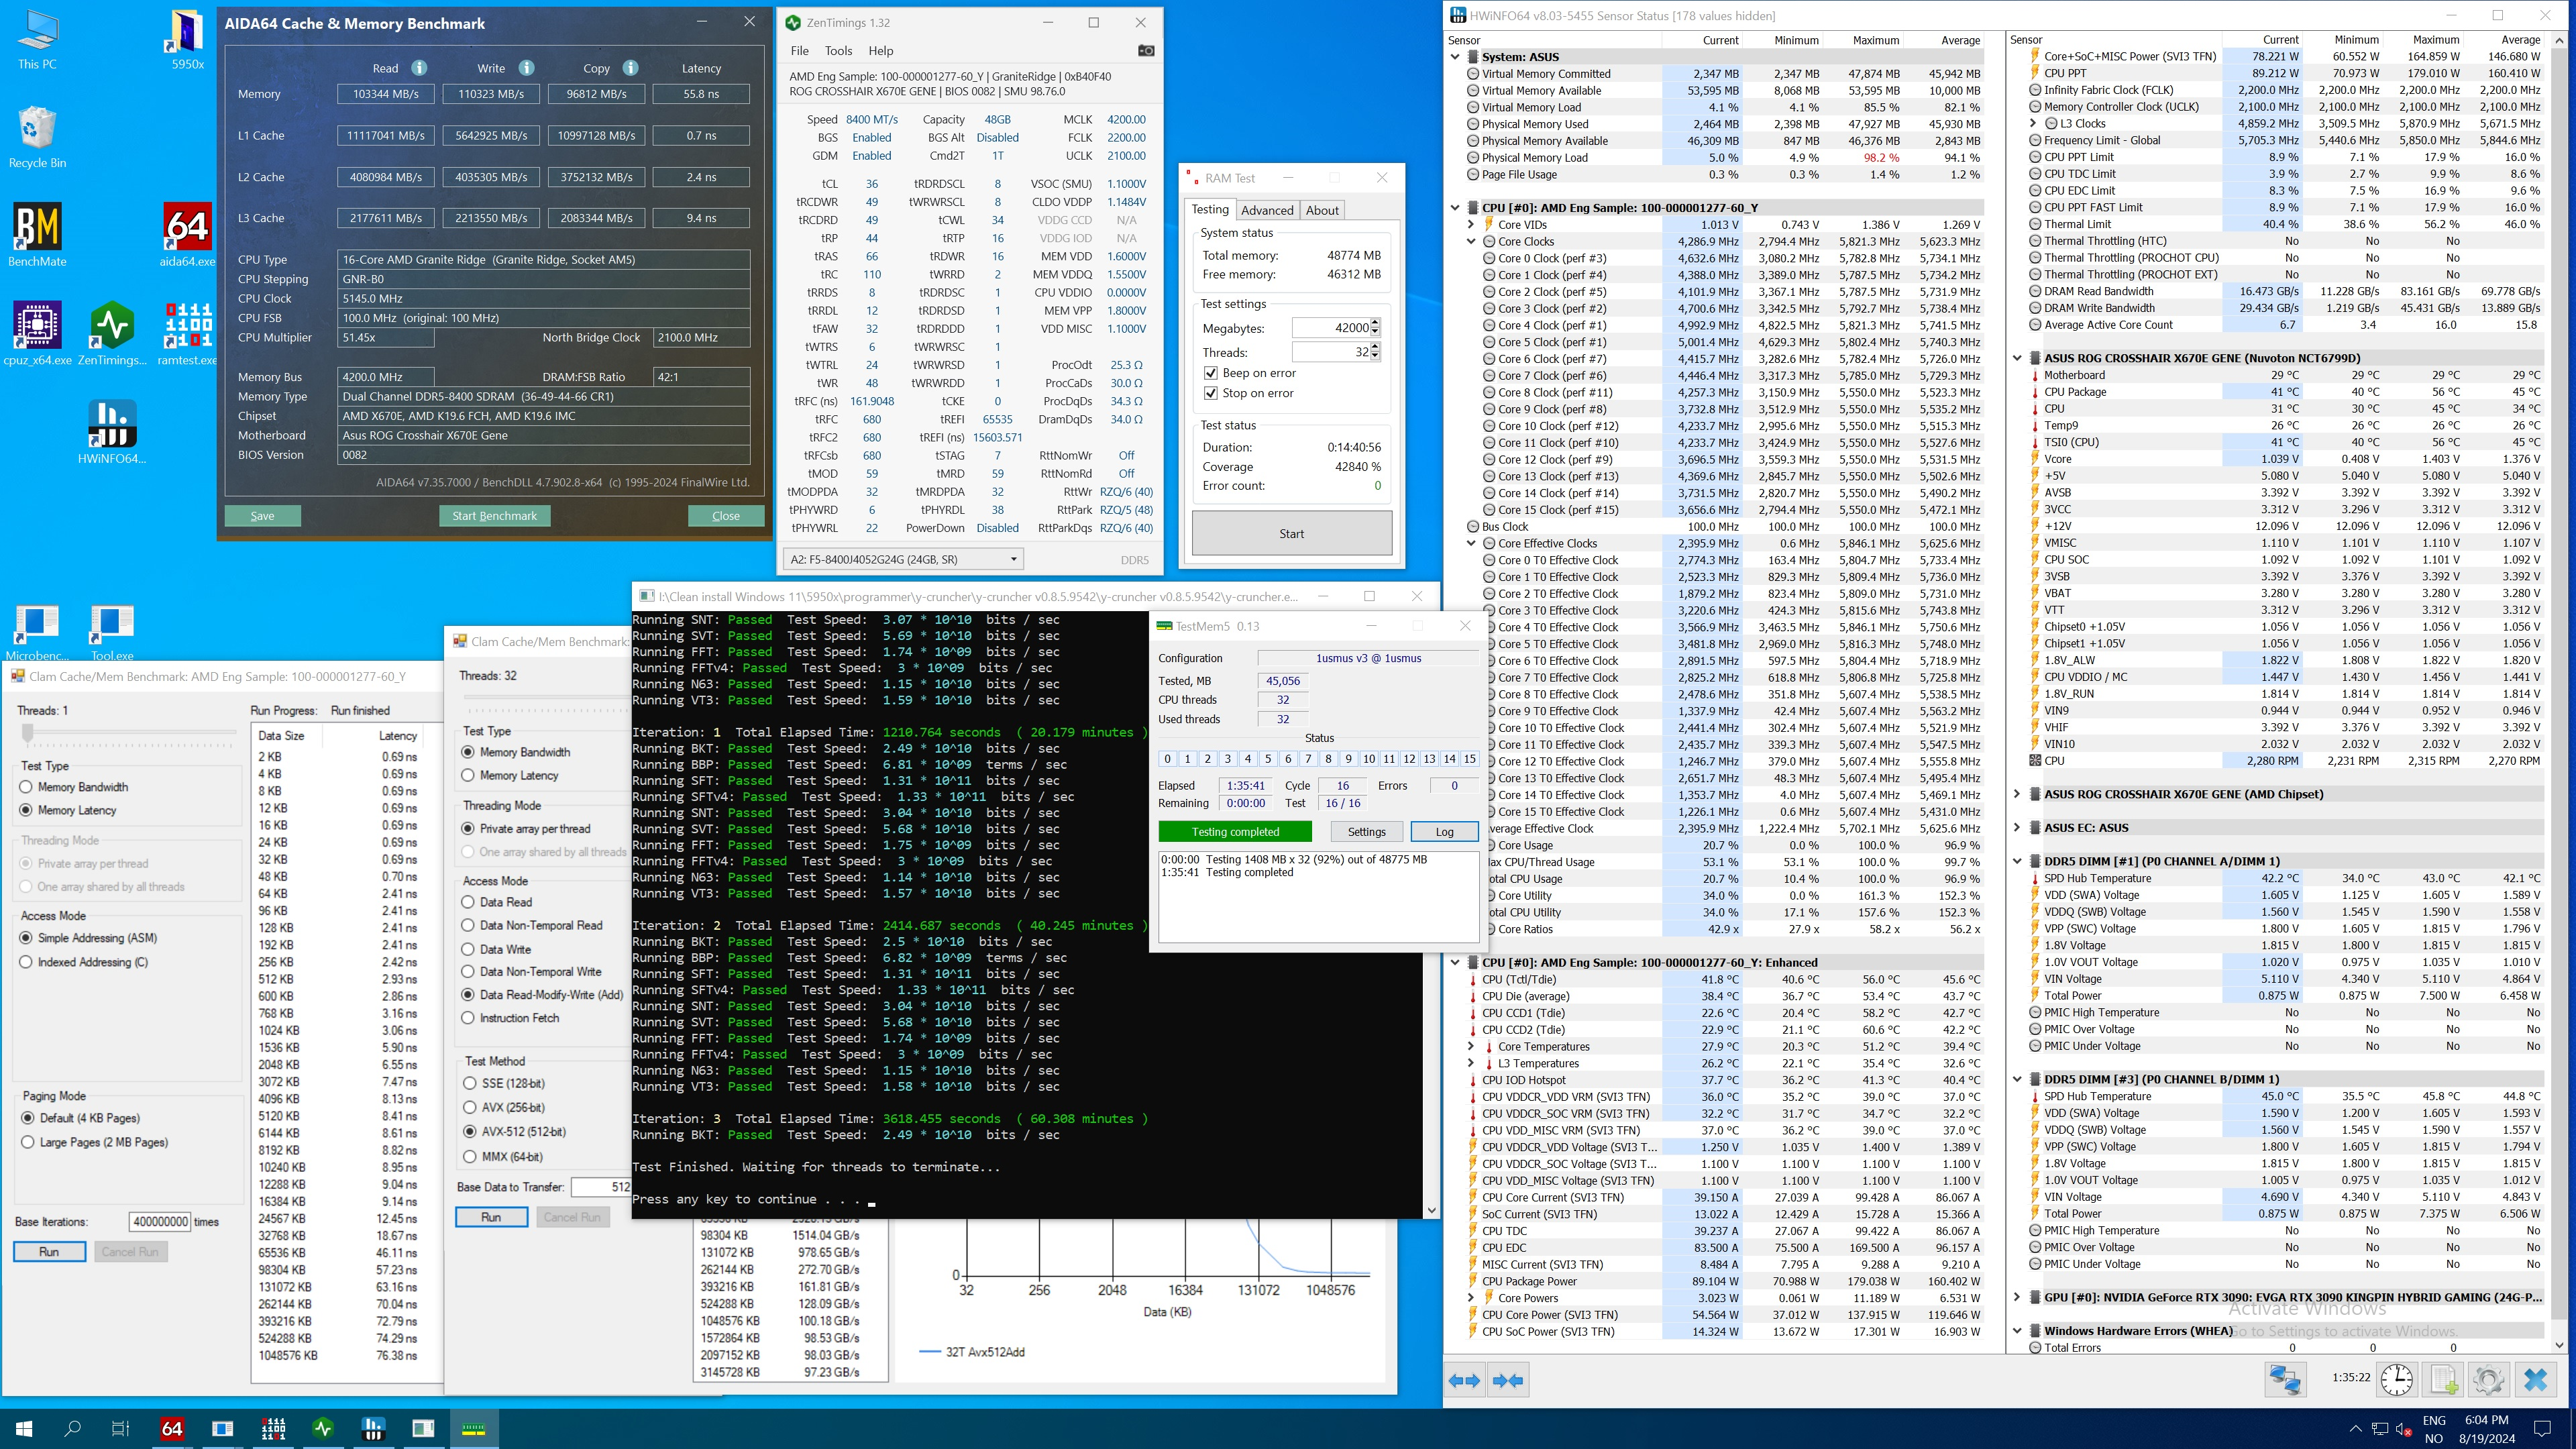Click RAM Test Megabytes input field

point(1331,328)
